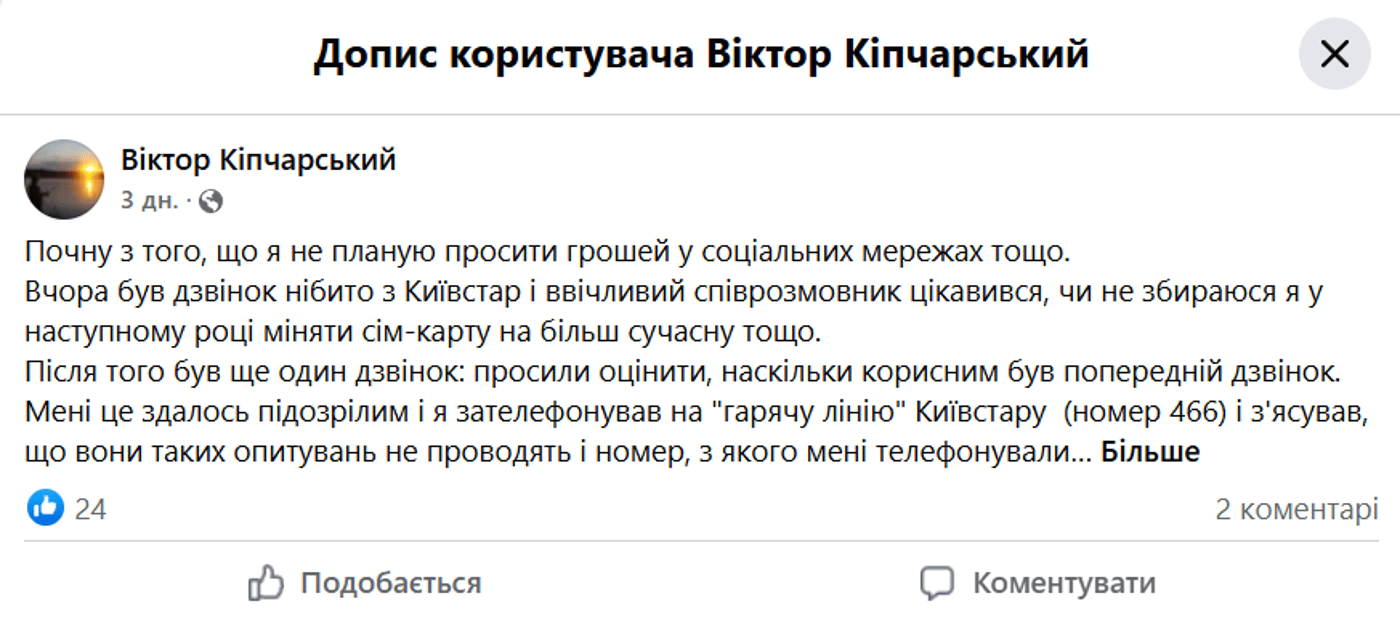1400x617 pixels.
Task: Click the globe public-visibility icon
Action: pyautogui.click(x=211, y=201)
